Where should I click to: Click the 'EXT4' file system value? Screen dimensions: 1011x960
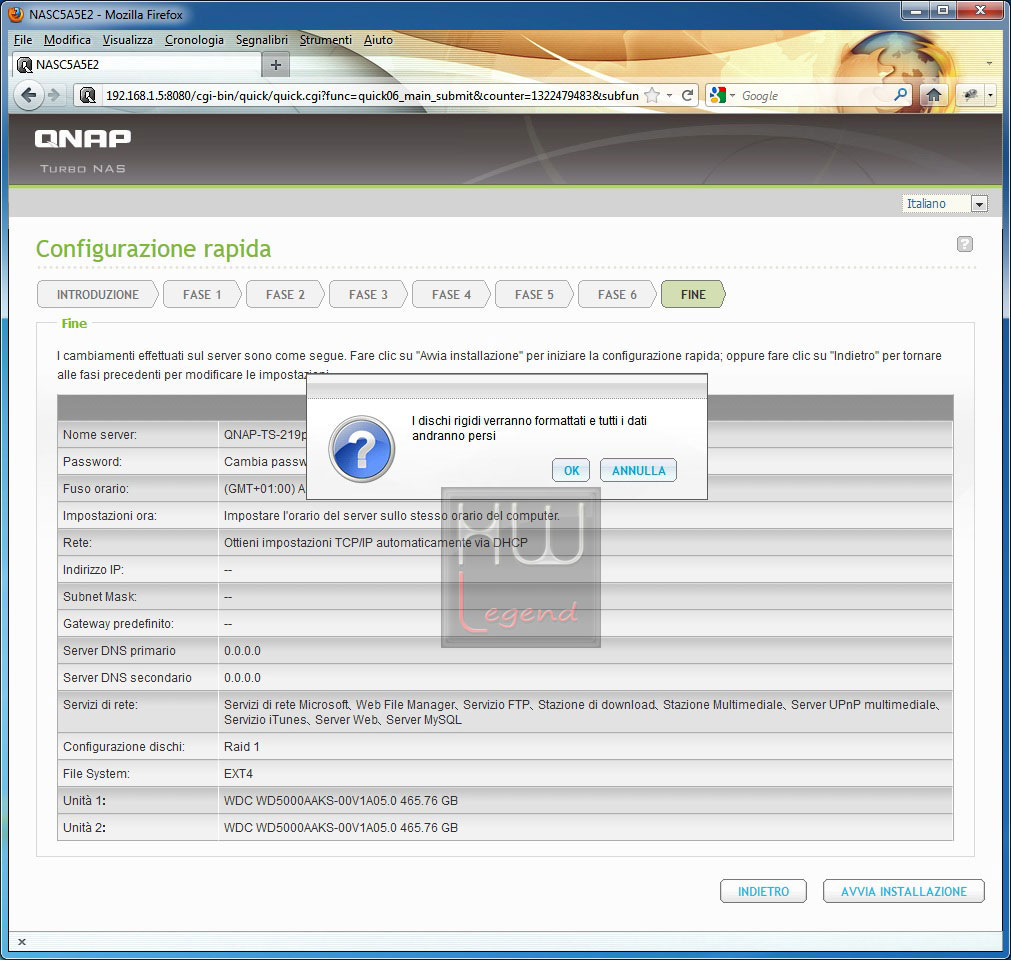click(239, 774)
